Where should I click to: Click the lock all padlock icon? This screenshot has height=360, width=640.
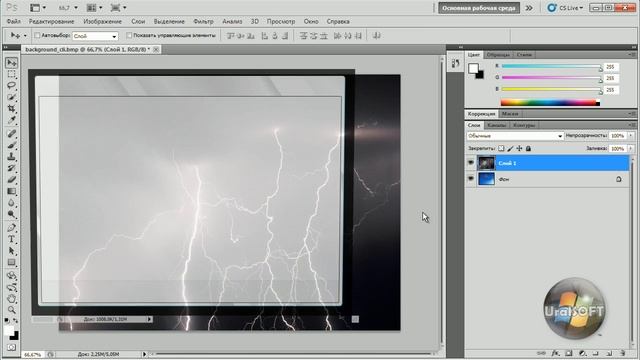(x=528, y=149)
